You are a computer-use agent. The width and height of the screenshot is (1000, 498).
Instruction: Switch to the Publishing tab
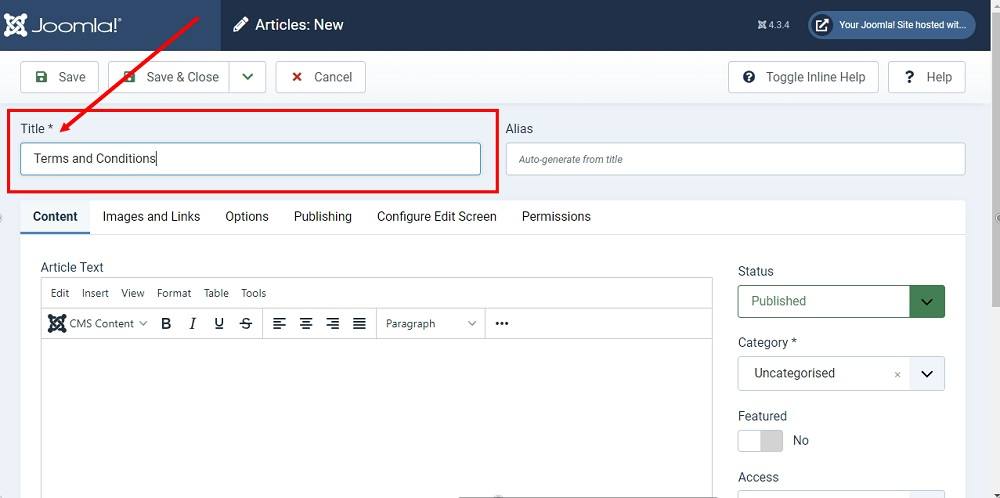click(323, 217)
